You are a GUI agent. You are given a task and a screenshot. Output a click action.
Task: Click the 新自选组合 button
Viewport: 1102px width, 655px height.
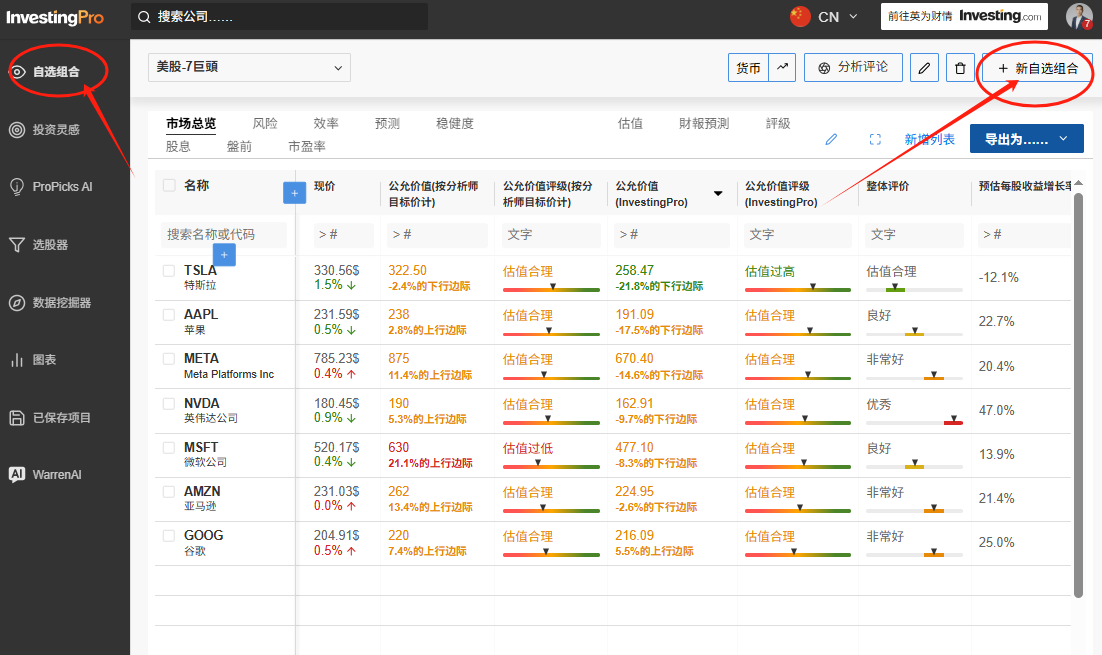coord(1037,68)
